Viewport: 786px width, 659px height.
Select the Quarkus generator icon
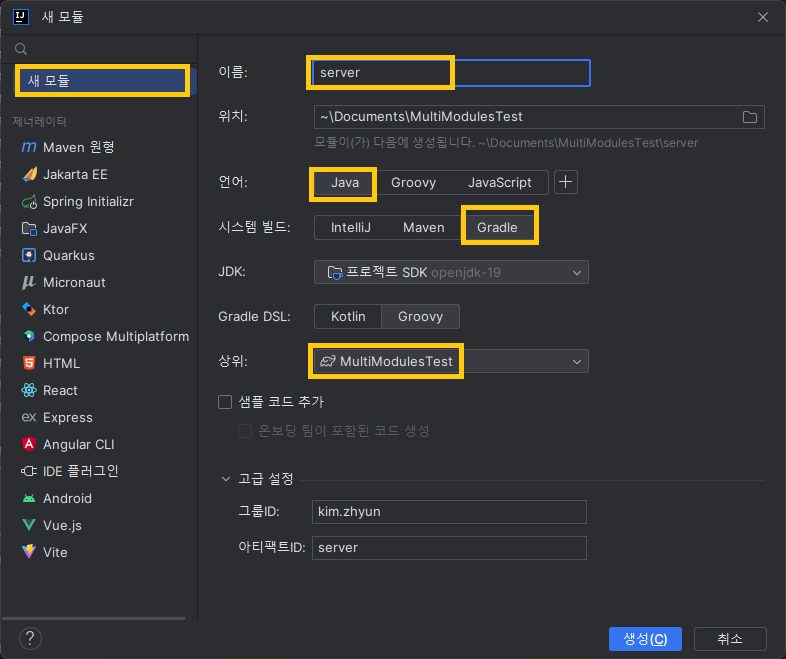pos(29,256)
